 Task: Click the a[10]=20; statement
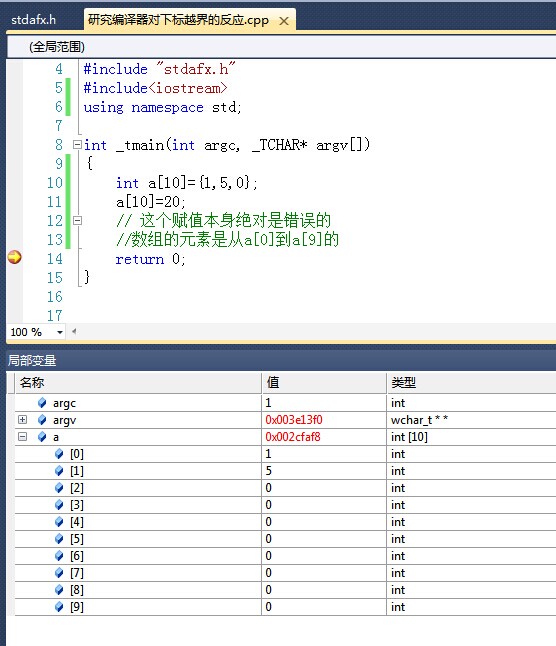(151, 201)
